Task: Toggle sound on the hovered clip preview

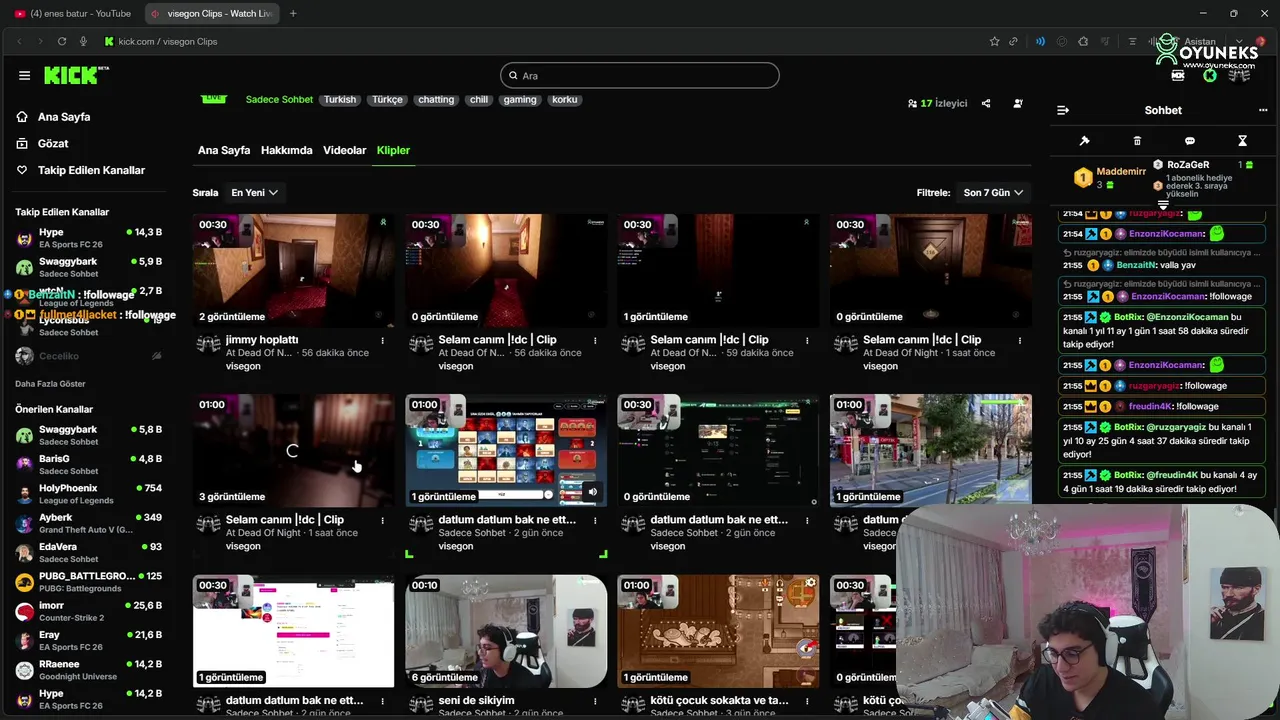Action: coord(592,491)
